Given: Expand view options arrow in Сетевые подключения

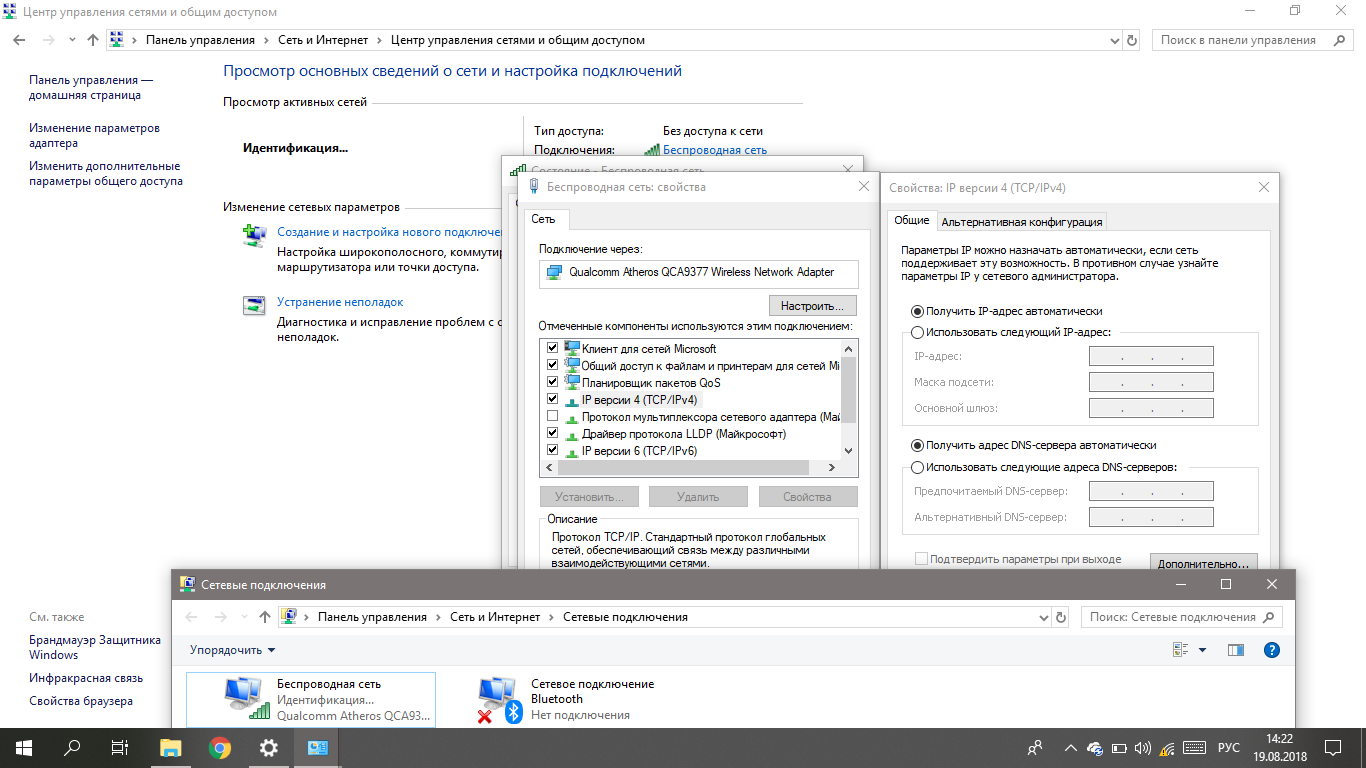Looking at the screenshot, I should [x=1202, y=650].
